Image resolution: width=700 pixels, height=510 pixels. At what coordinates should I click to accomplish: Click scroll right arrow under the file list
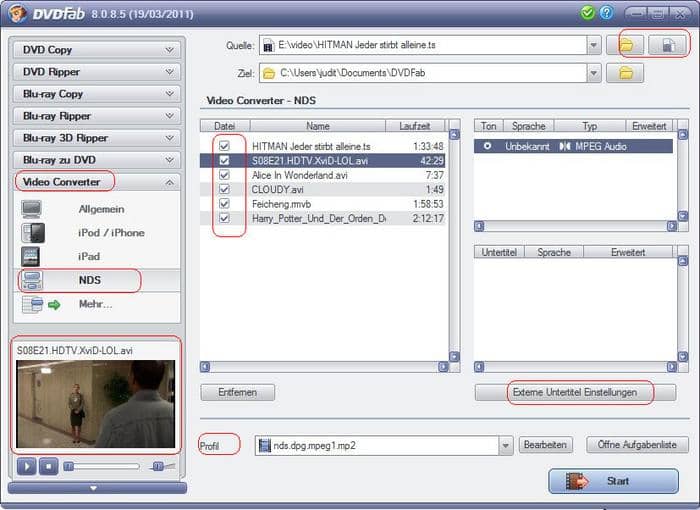pyautogui.click(x=443, y=367)
